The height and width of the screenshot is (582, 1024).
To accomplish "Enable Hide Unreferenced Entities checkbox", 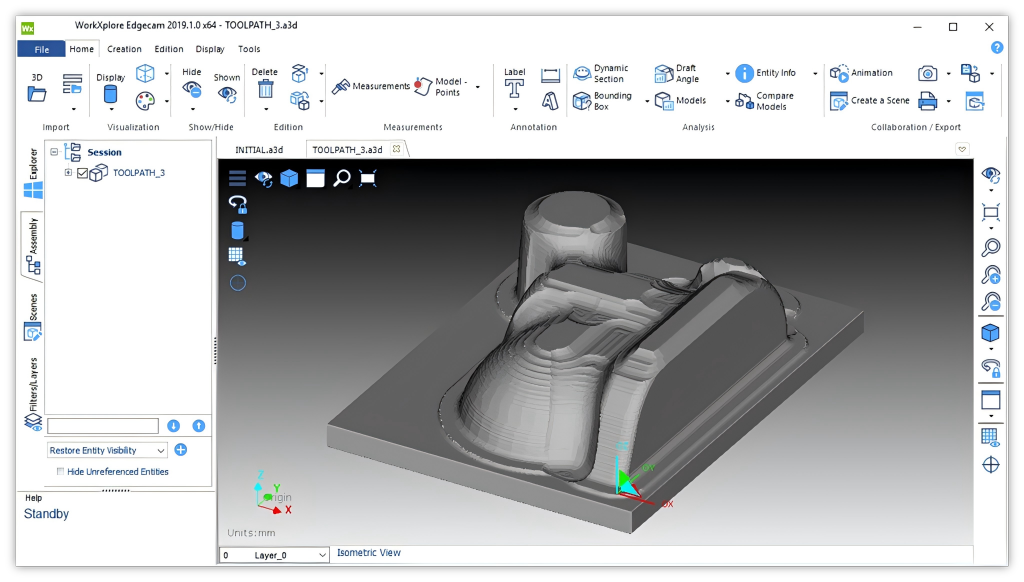I will (61, 472).
